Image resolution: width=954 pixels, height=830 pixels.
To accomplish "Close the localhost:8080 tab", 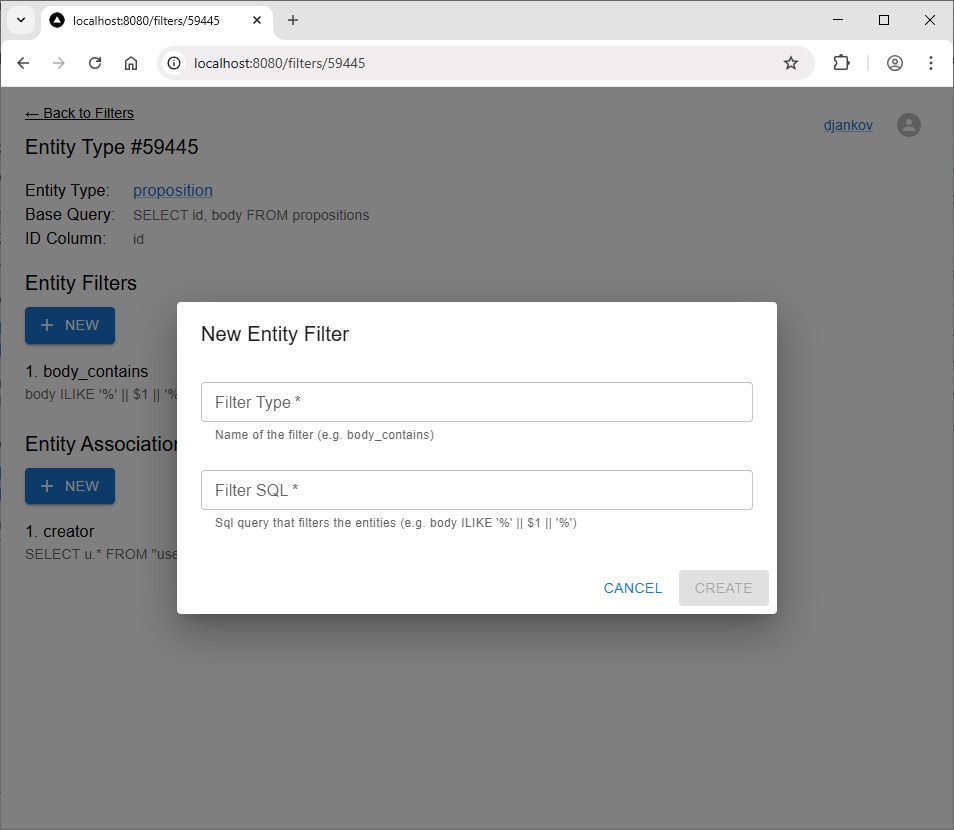I will click(x=256, y=20).
